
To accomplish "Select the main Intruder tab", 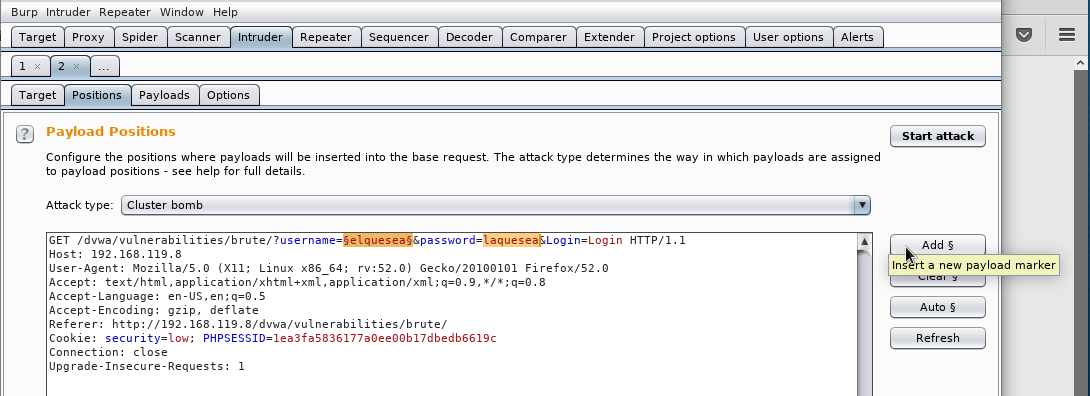I will [261, 37].
